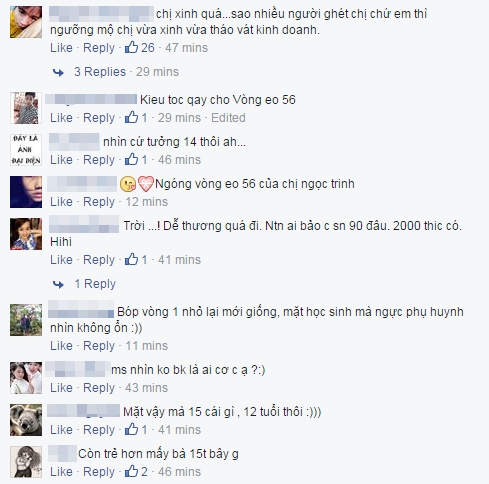Like the 'Bóp vòng 1 nhỏ lại' comment
489x484 pixels.
point(61,346)
